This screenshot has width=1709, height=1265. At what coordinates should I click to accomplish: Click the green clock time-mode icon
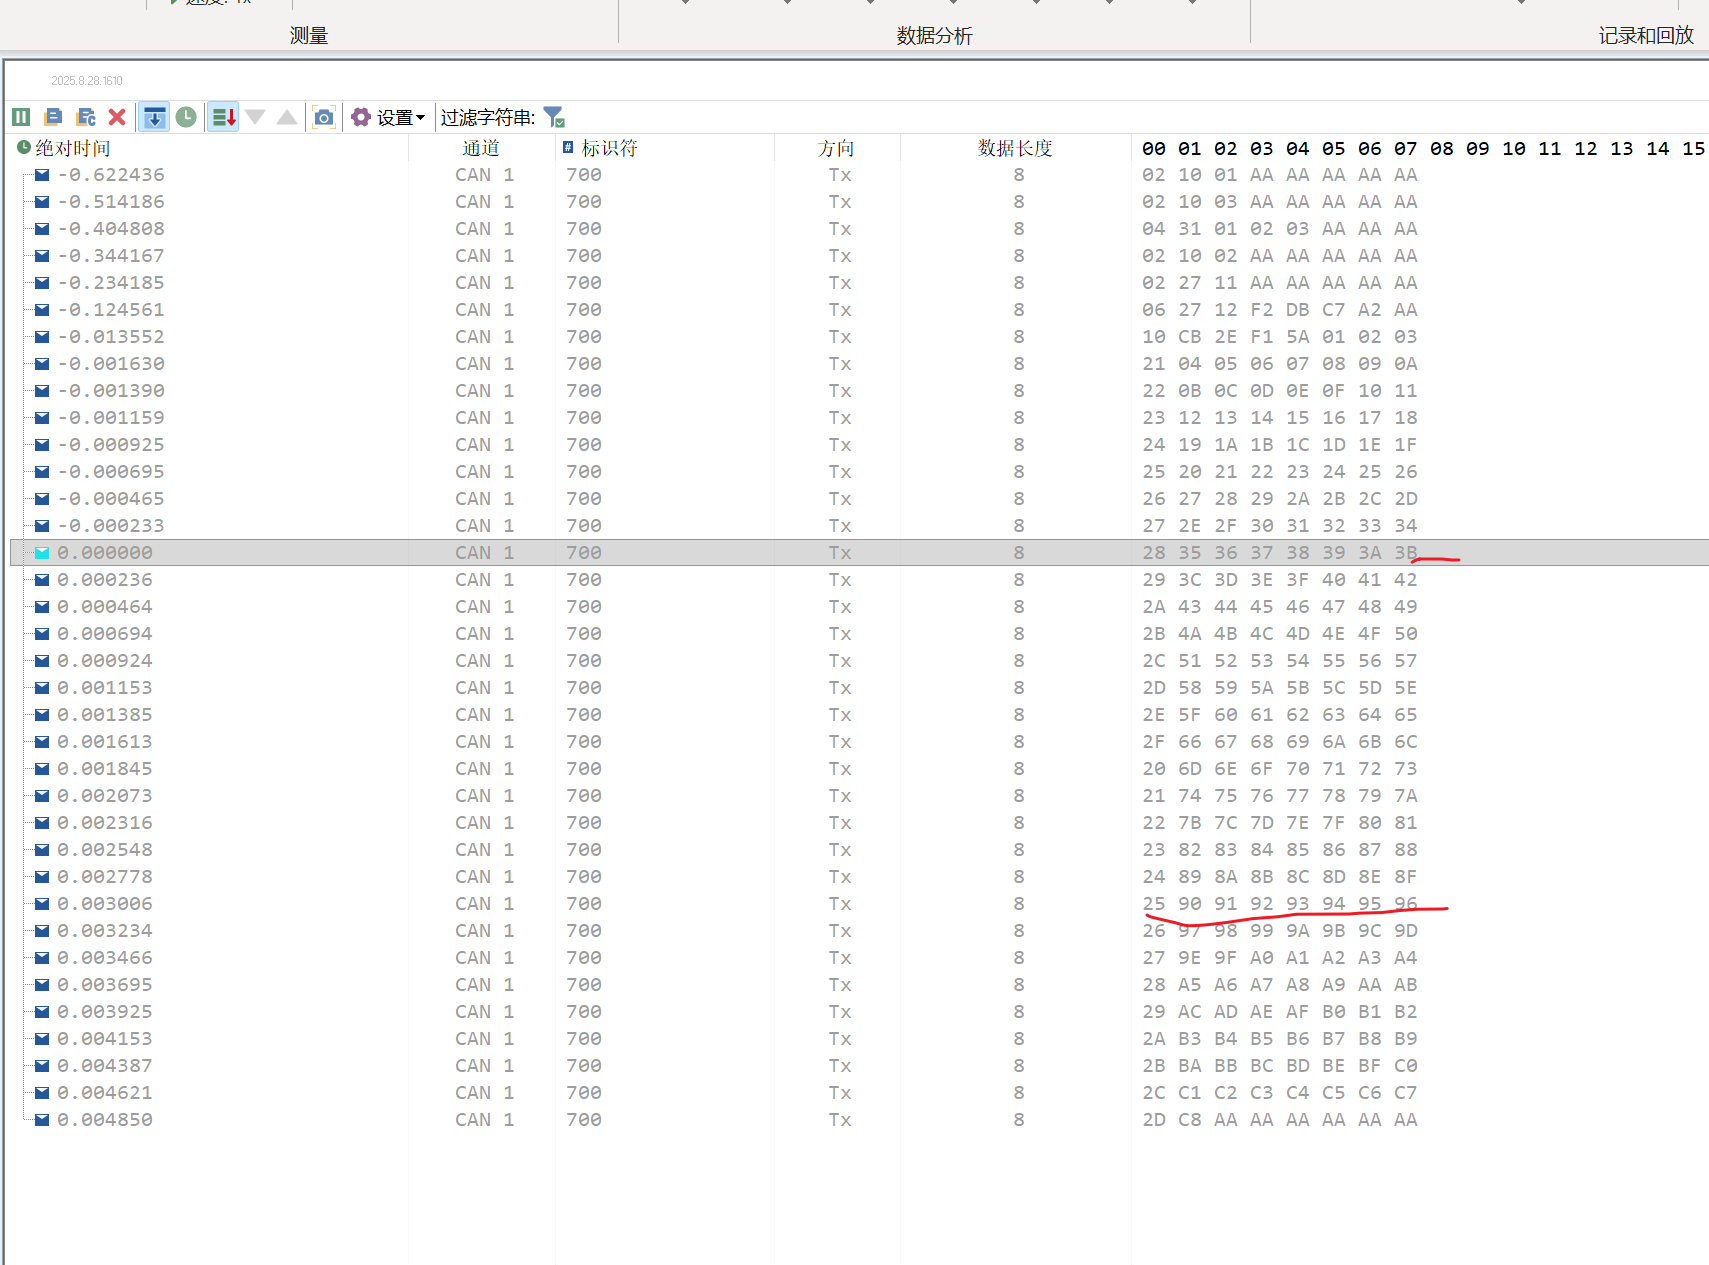[186, 117]
